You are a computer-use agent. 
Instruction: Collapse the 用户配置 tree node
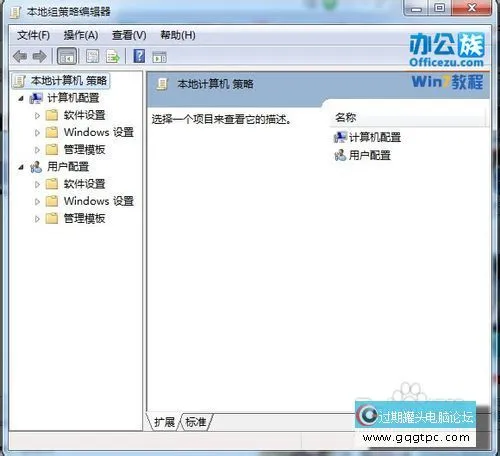click(x=21, y=167)
